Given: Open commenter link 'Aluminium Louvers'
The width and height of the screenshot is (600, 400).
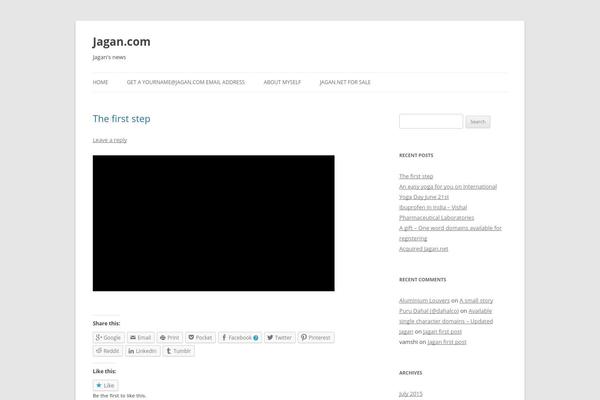Looking at the screenshot, I should pyautogui.click(x=424, y=301).
